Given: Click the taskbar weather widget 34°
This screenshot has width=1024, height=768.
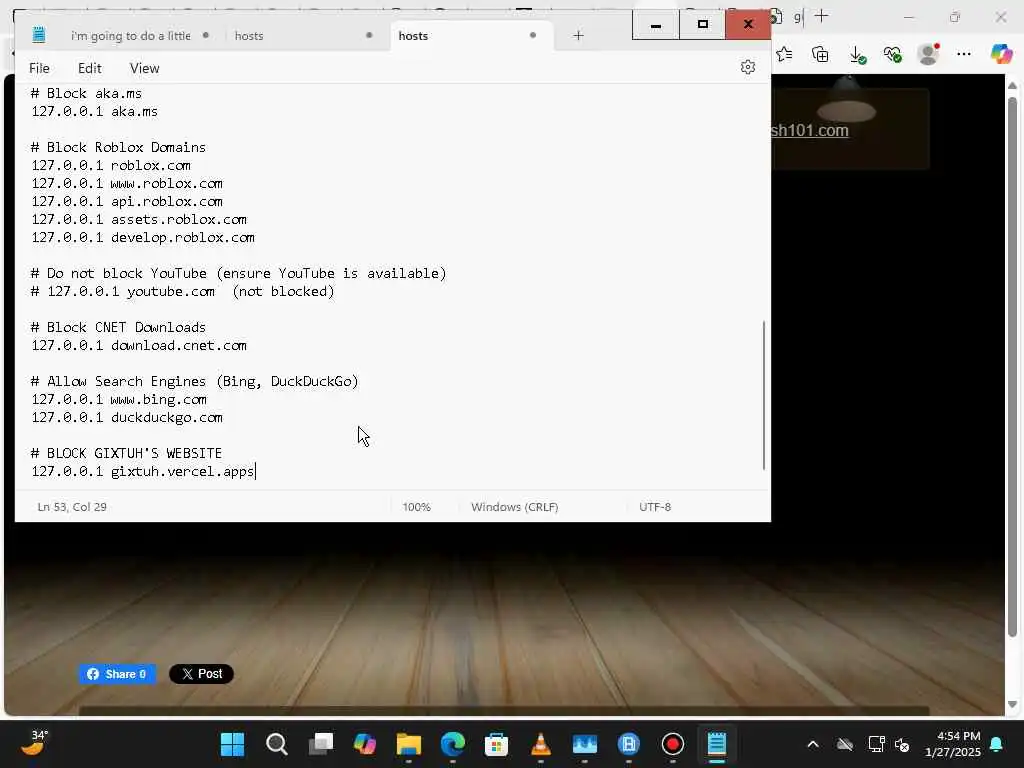Looking at the screenshot, I should [35, 743].
